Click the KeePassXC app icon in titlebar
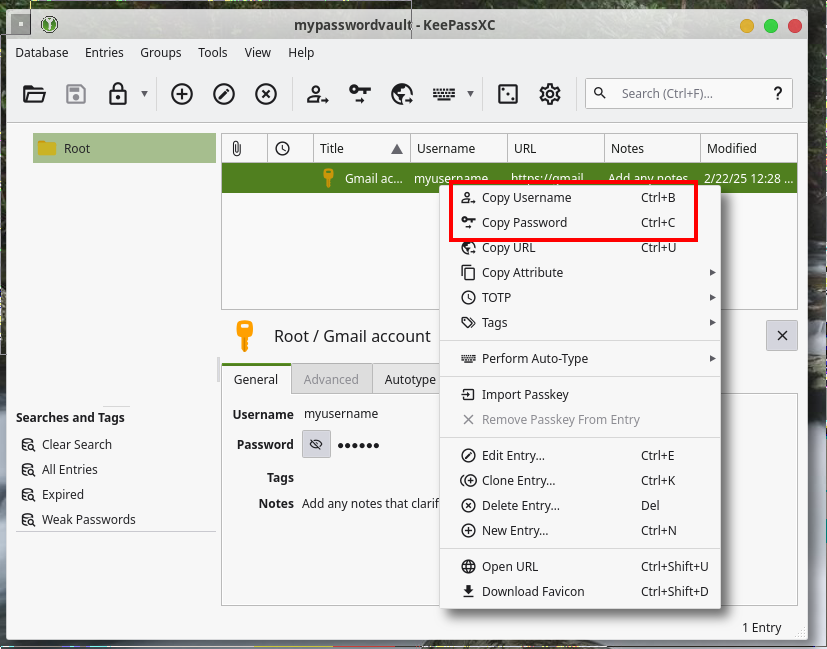This screenshot has height=649, width=827. (50, 24)
